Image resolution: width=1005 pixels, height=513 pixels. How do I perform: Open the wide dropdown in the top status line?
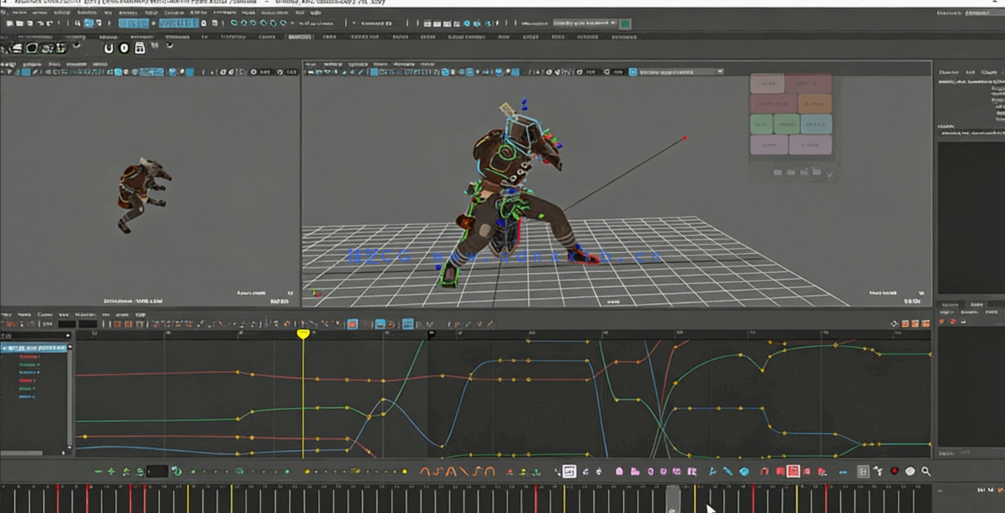coord(584,23)
